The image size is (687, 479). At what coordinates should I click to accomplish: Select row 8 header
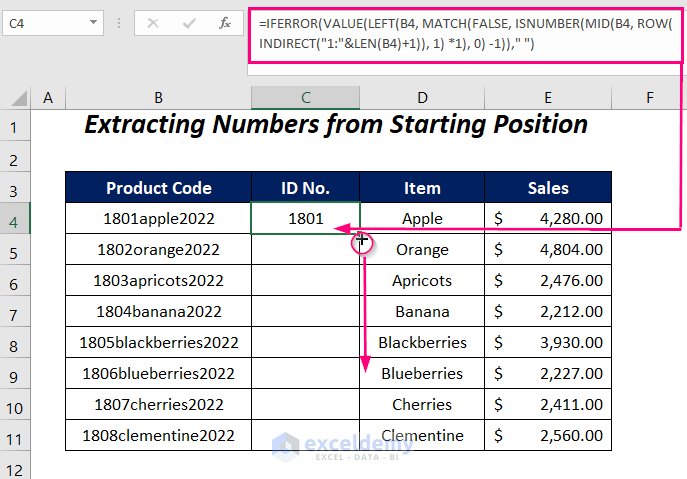pyautogui.click(x=14, y=342)
